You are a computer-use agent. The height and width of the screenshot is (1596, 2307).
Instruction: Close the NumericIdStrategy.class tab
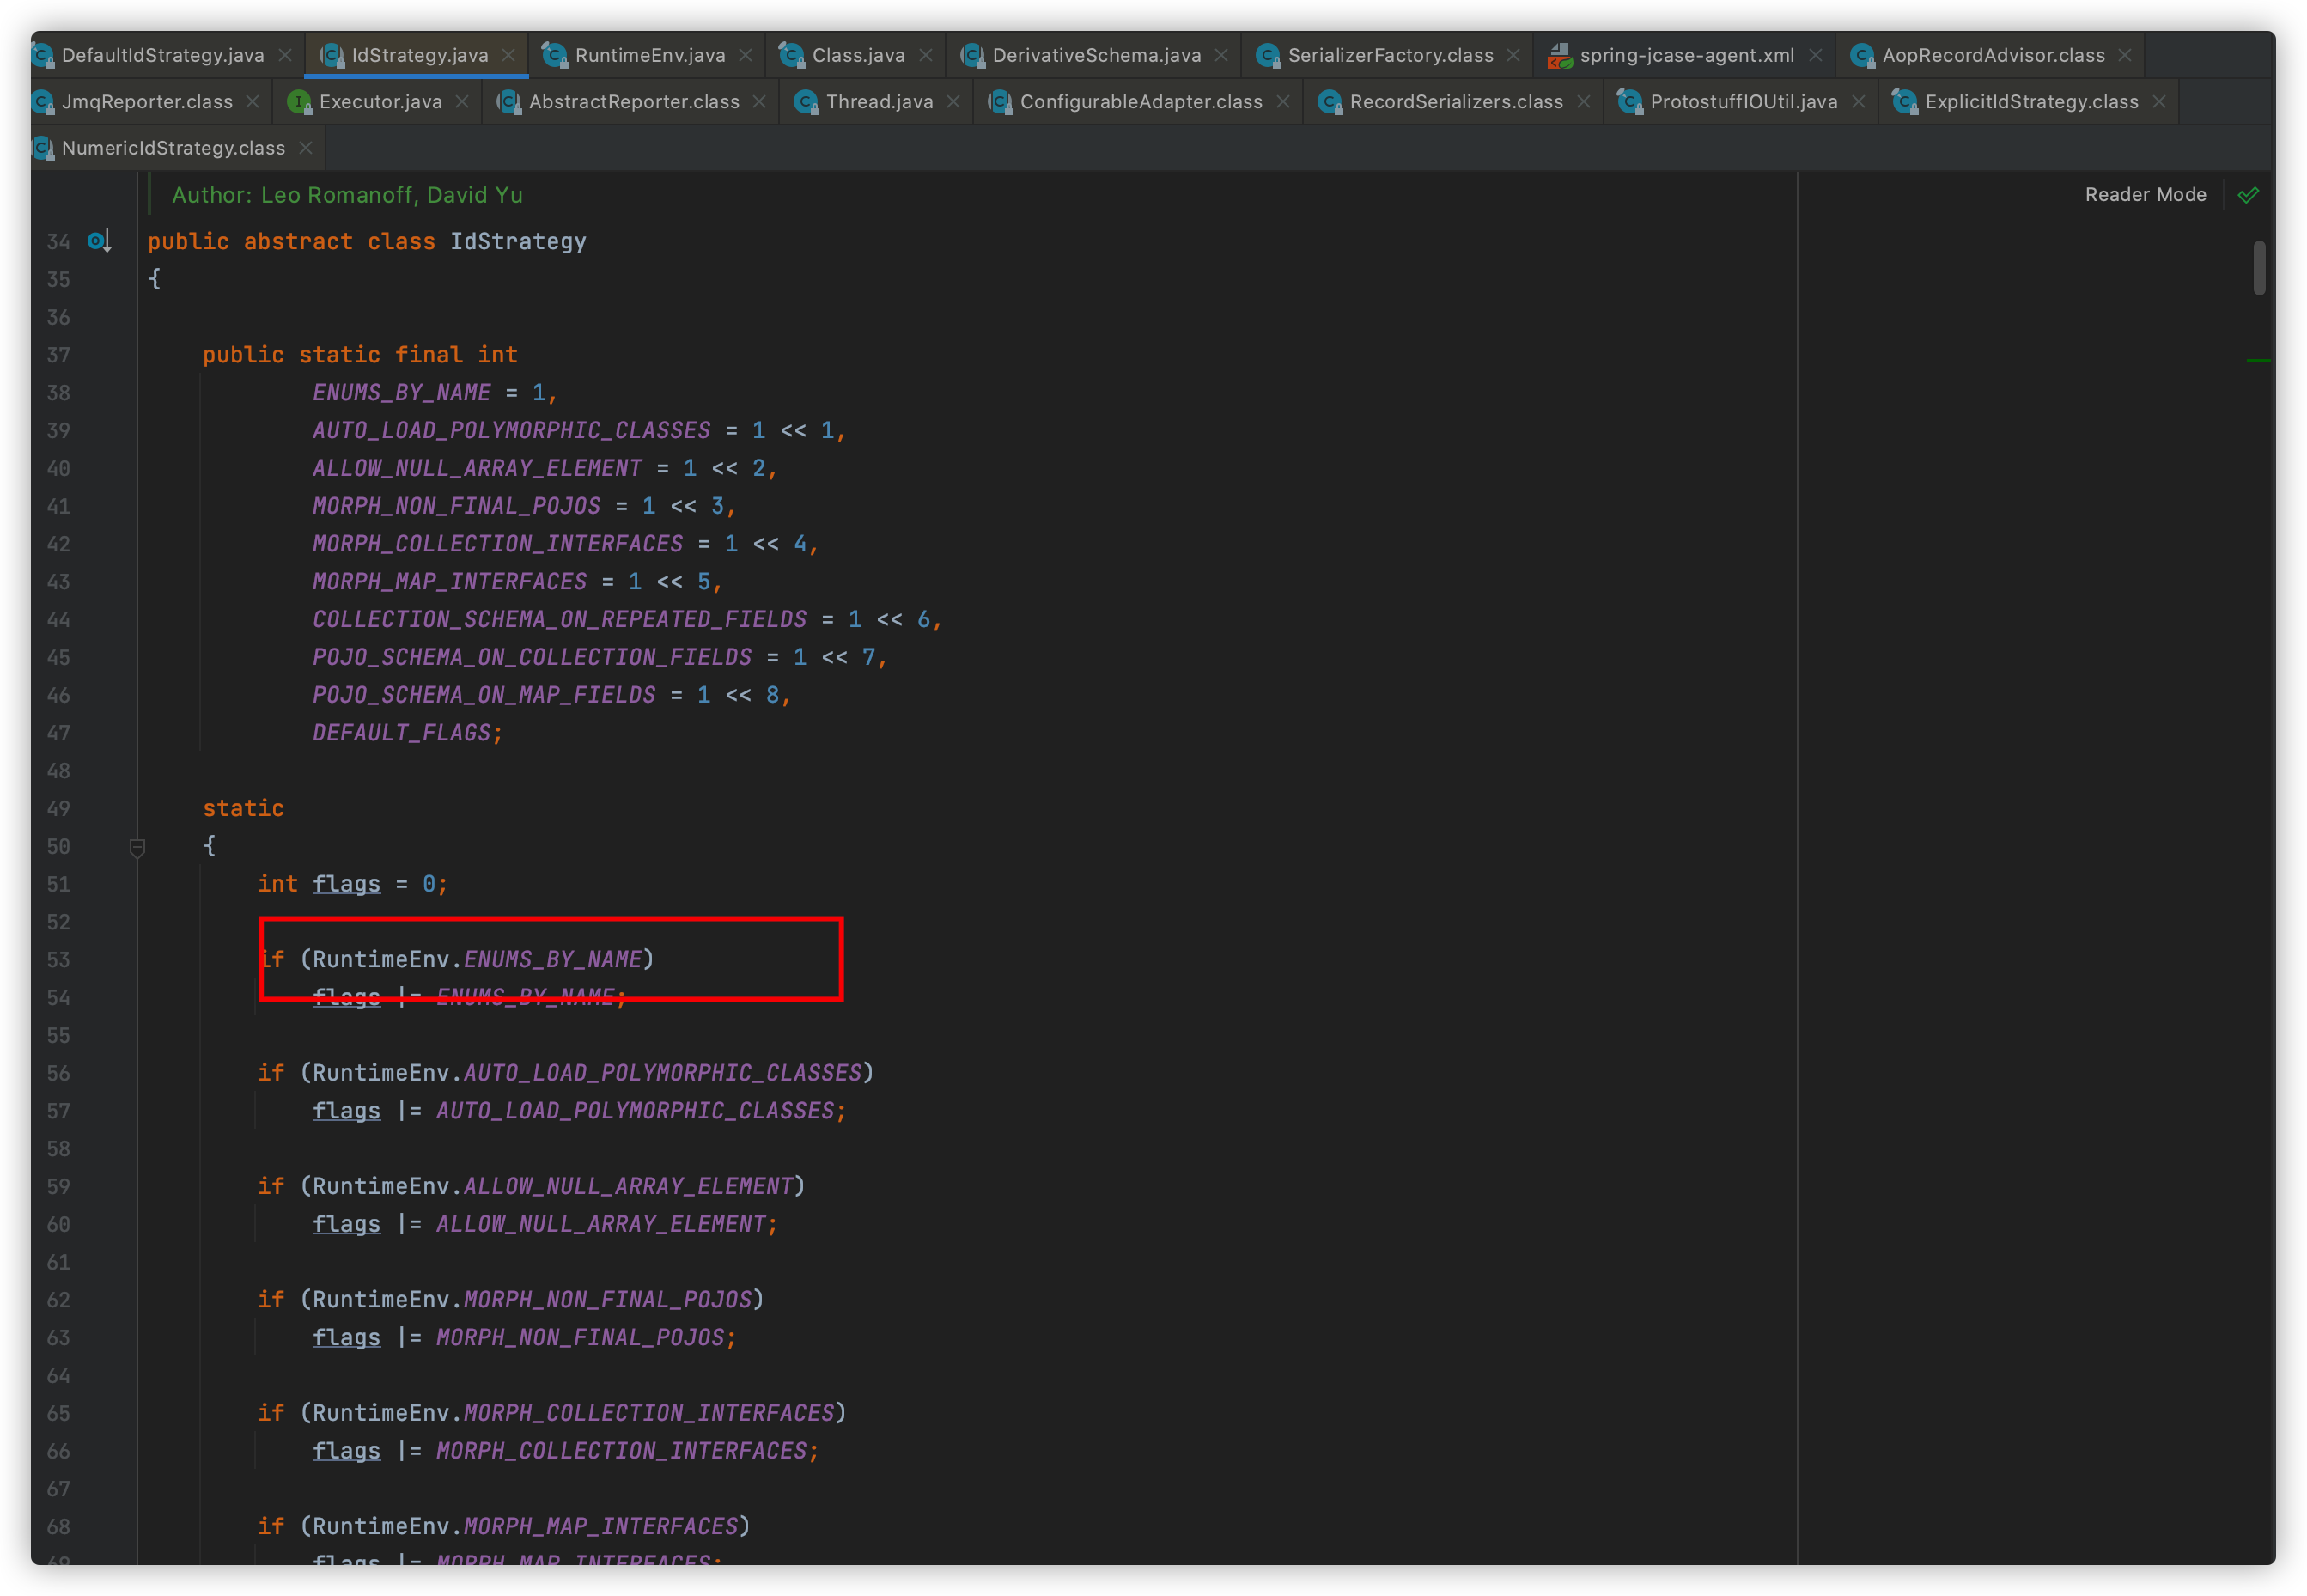pos(306,148)
